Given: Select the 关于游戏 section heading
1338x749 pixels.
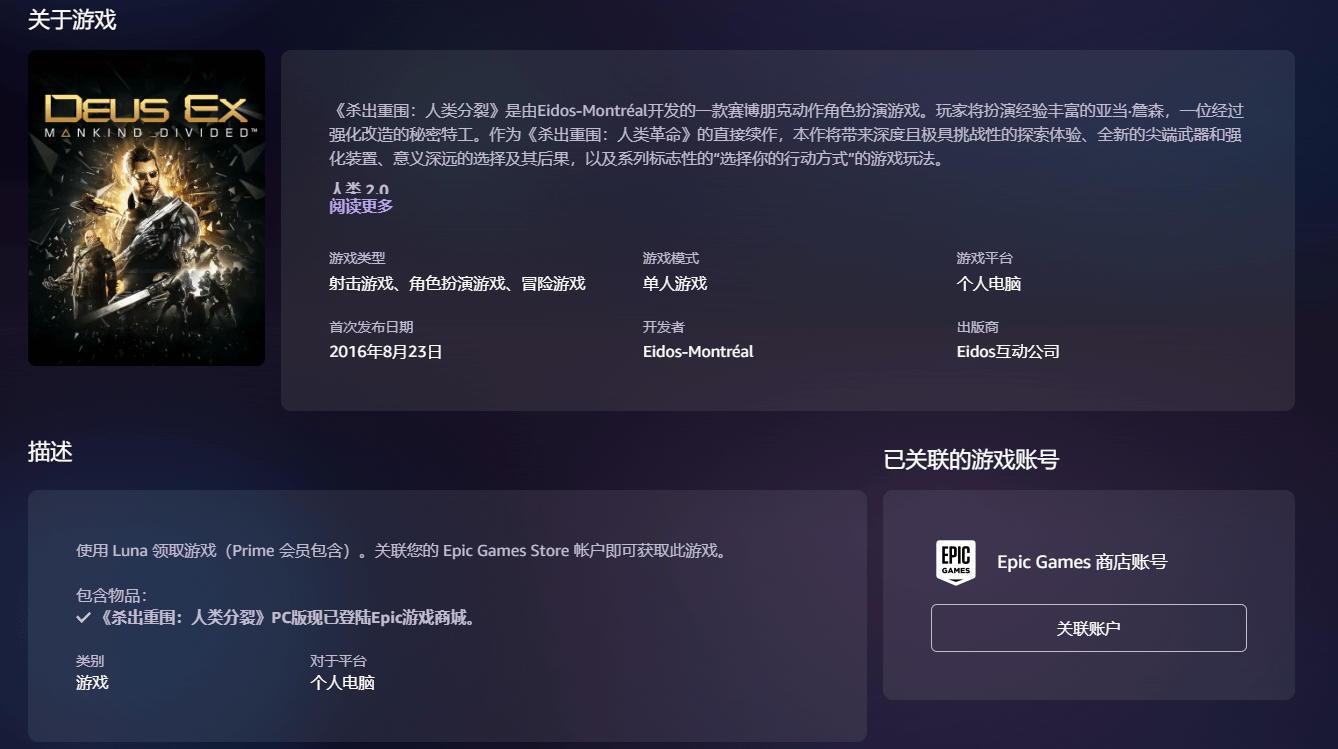Looking at the screenshot, I should click(x=72, y=19).
